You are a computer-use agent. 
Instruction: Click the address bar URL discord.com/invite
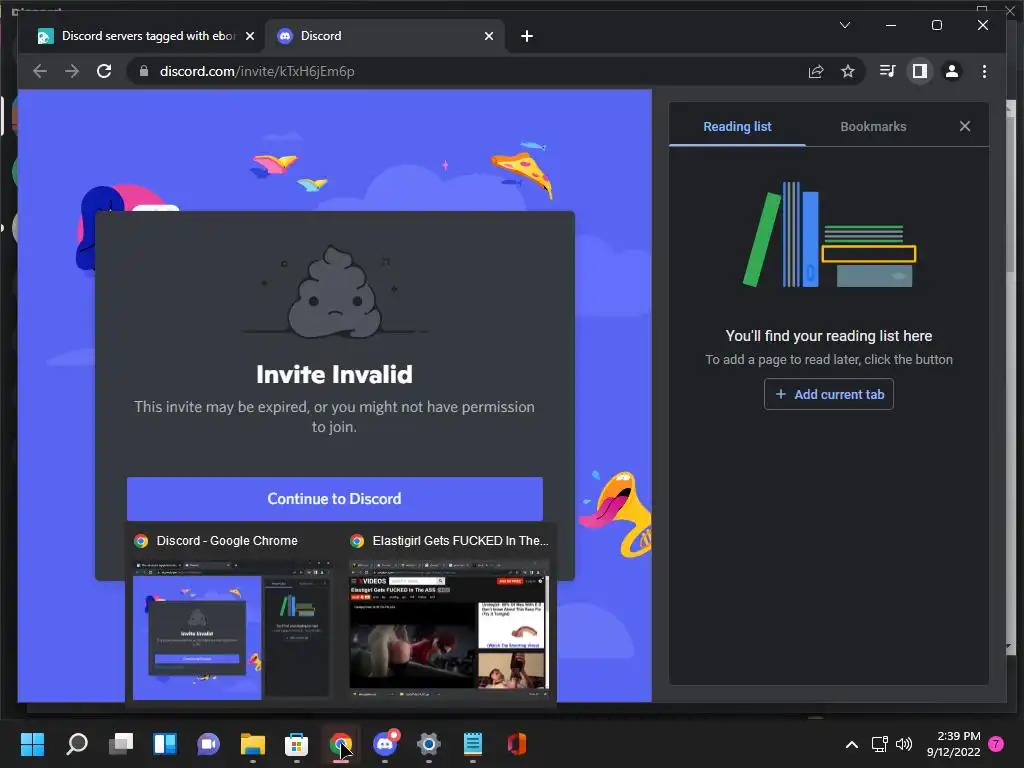(x=257, y=71)
